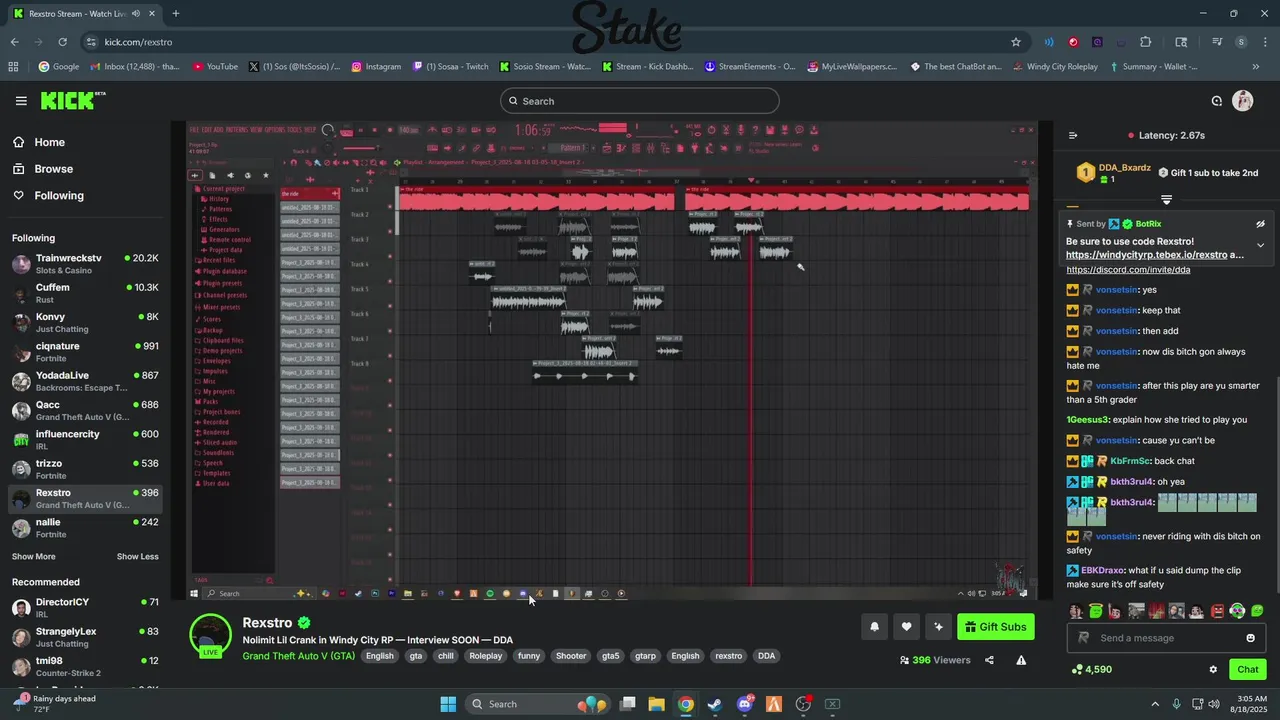Open the browser extensions puzzle icon
The height and width of the screenshot is (720, 1280).
pos(1146,42)
